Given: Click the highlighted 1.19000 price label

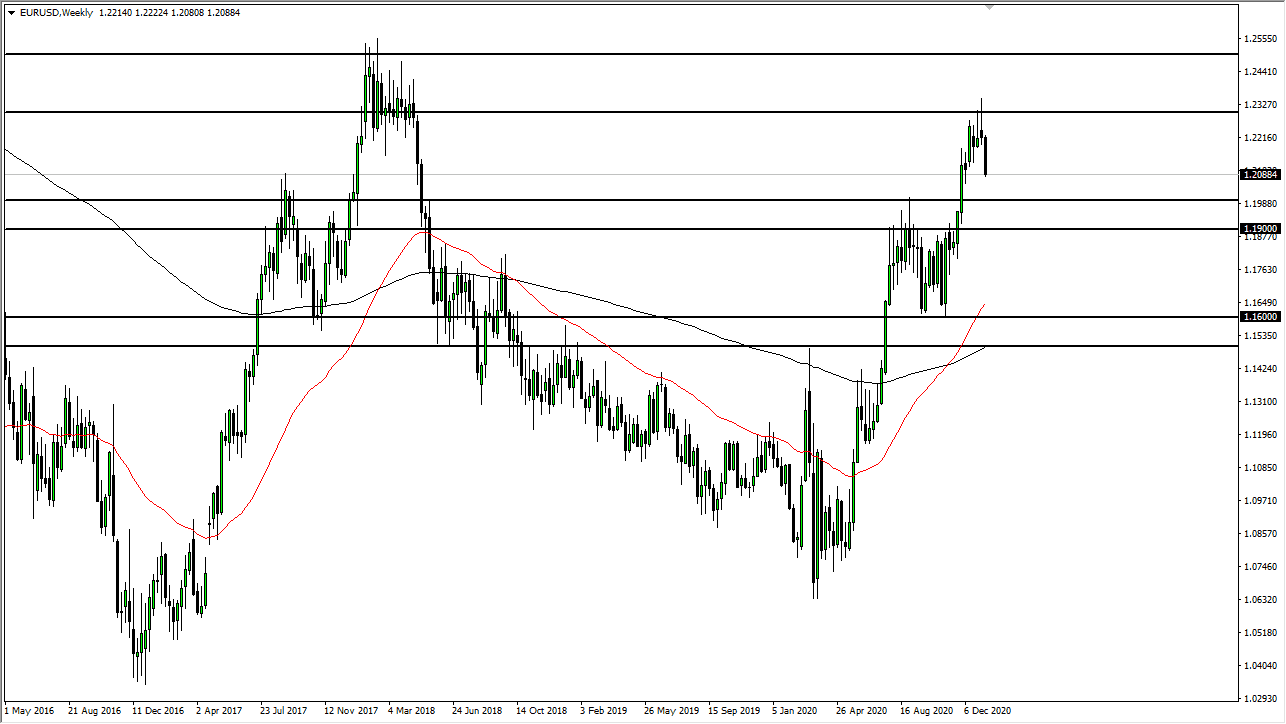Looking at the screenshot, I should coord(1261,228).
